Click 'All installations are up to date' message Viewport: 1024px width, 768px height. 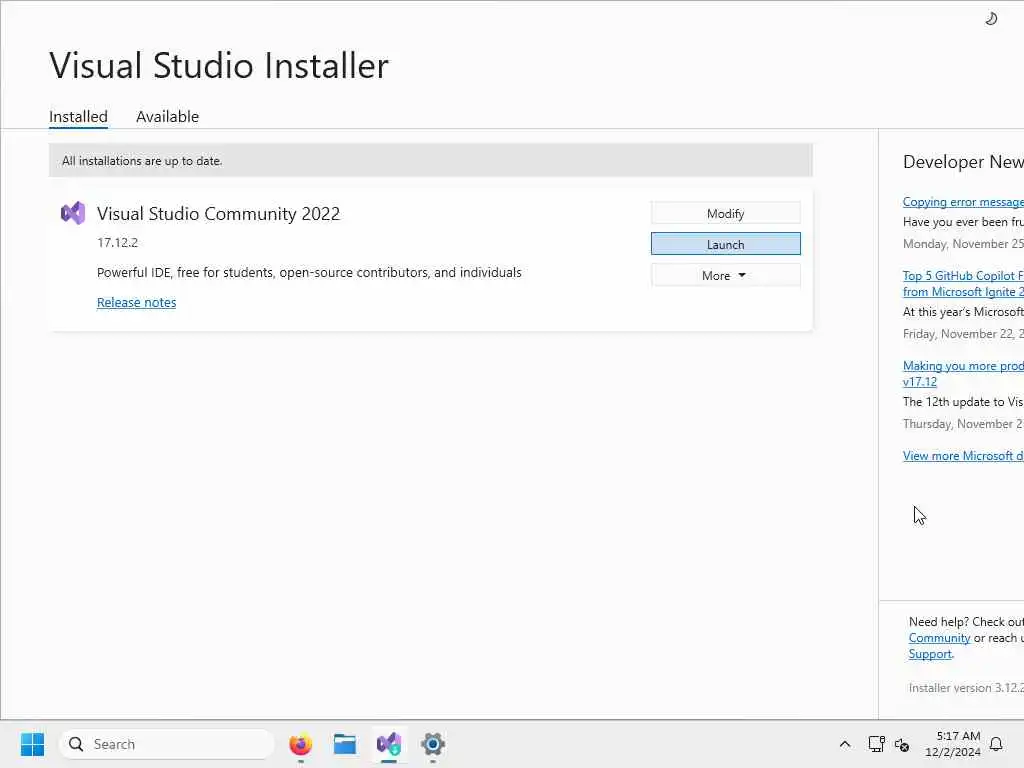[142, 161]
